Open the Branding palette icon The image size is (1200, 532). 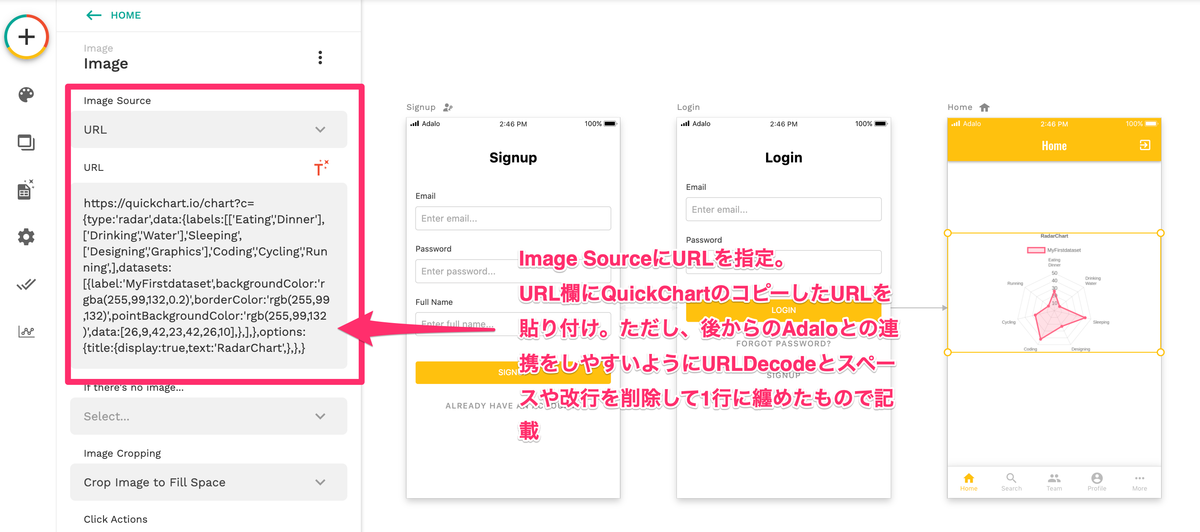point(26,95)
